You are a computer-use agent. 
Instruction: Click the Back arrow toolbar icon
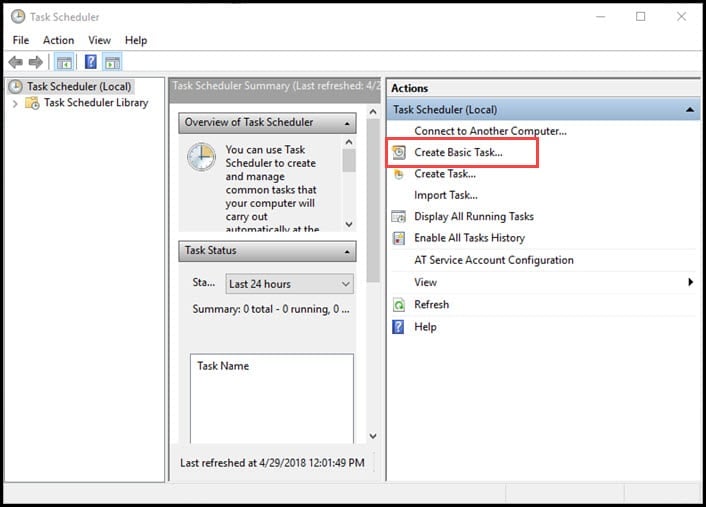pos(16,62)
